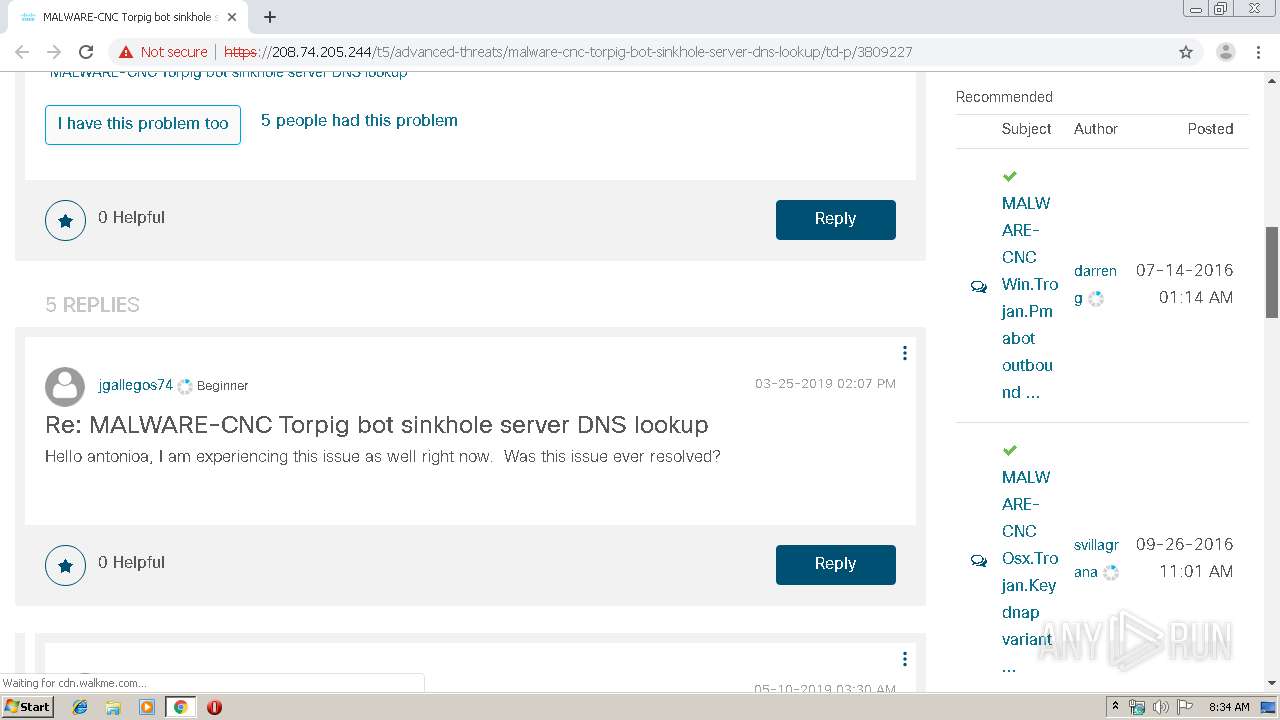Bookmark this page with star icon
The height and width of the screenshot is (720, 1280).
click(1186, 52)
